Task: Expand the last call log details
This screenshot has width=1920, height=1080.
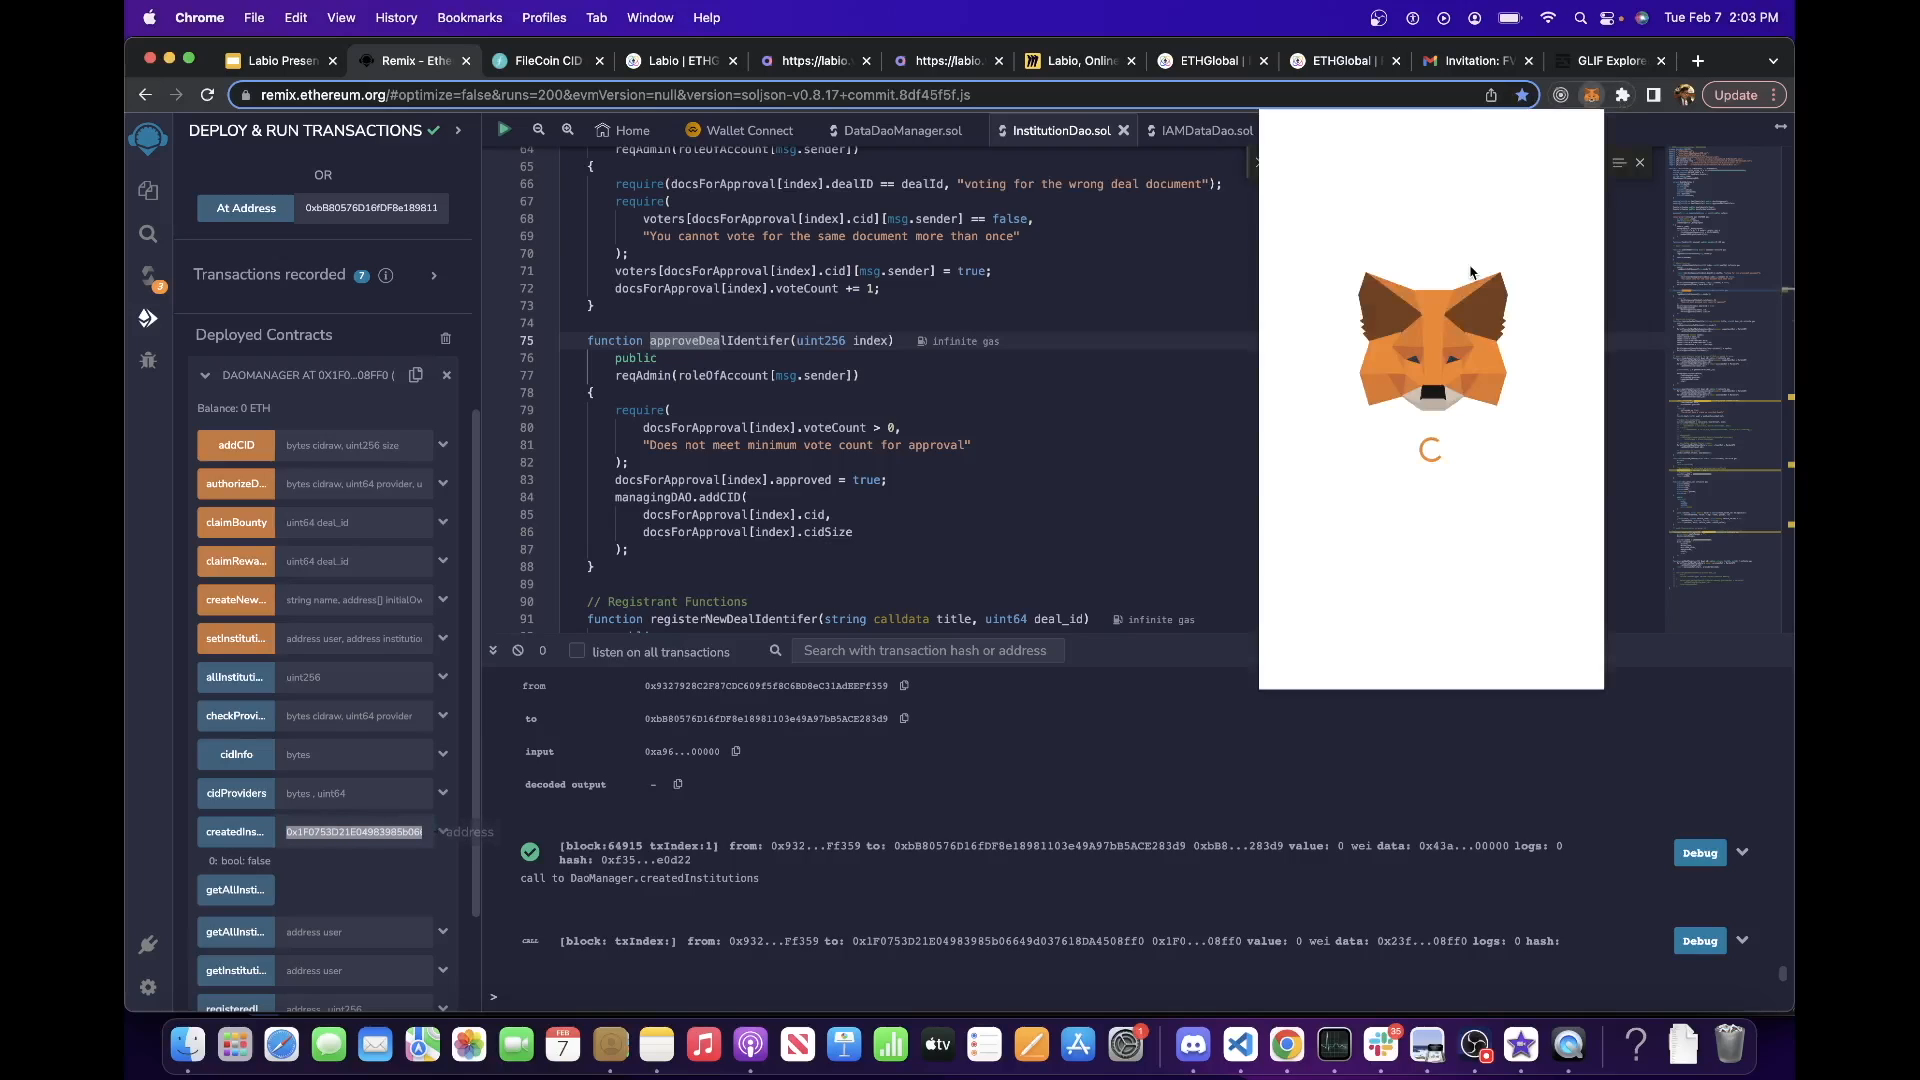Action: pyautogui.click(x=1743, y=940)
